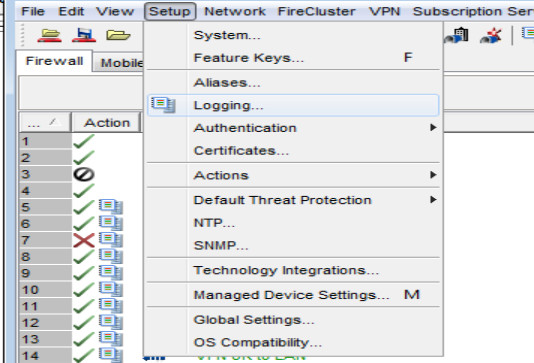Click the logging icon on row 12
Viewport: 534px width, 363px height.
click(x=111, y=321)
